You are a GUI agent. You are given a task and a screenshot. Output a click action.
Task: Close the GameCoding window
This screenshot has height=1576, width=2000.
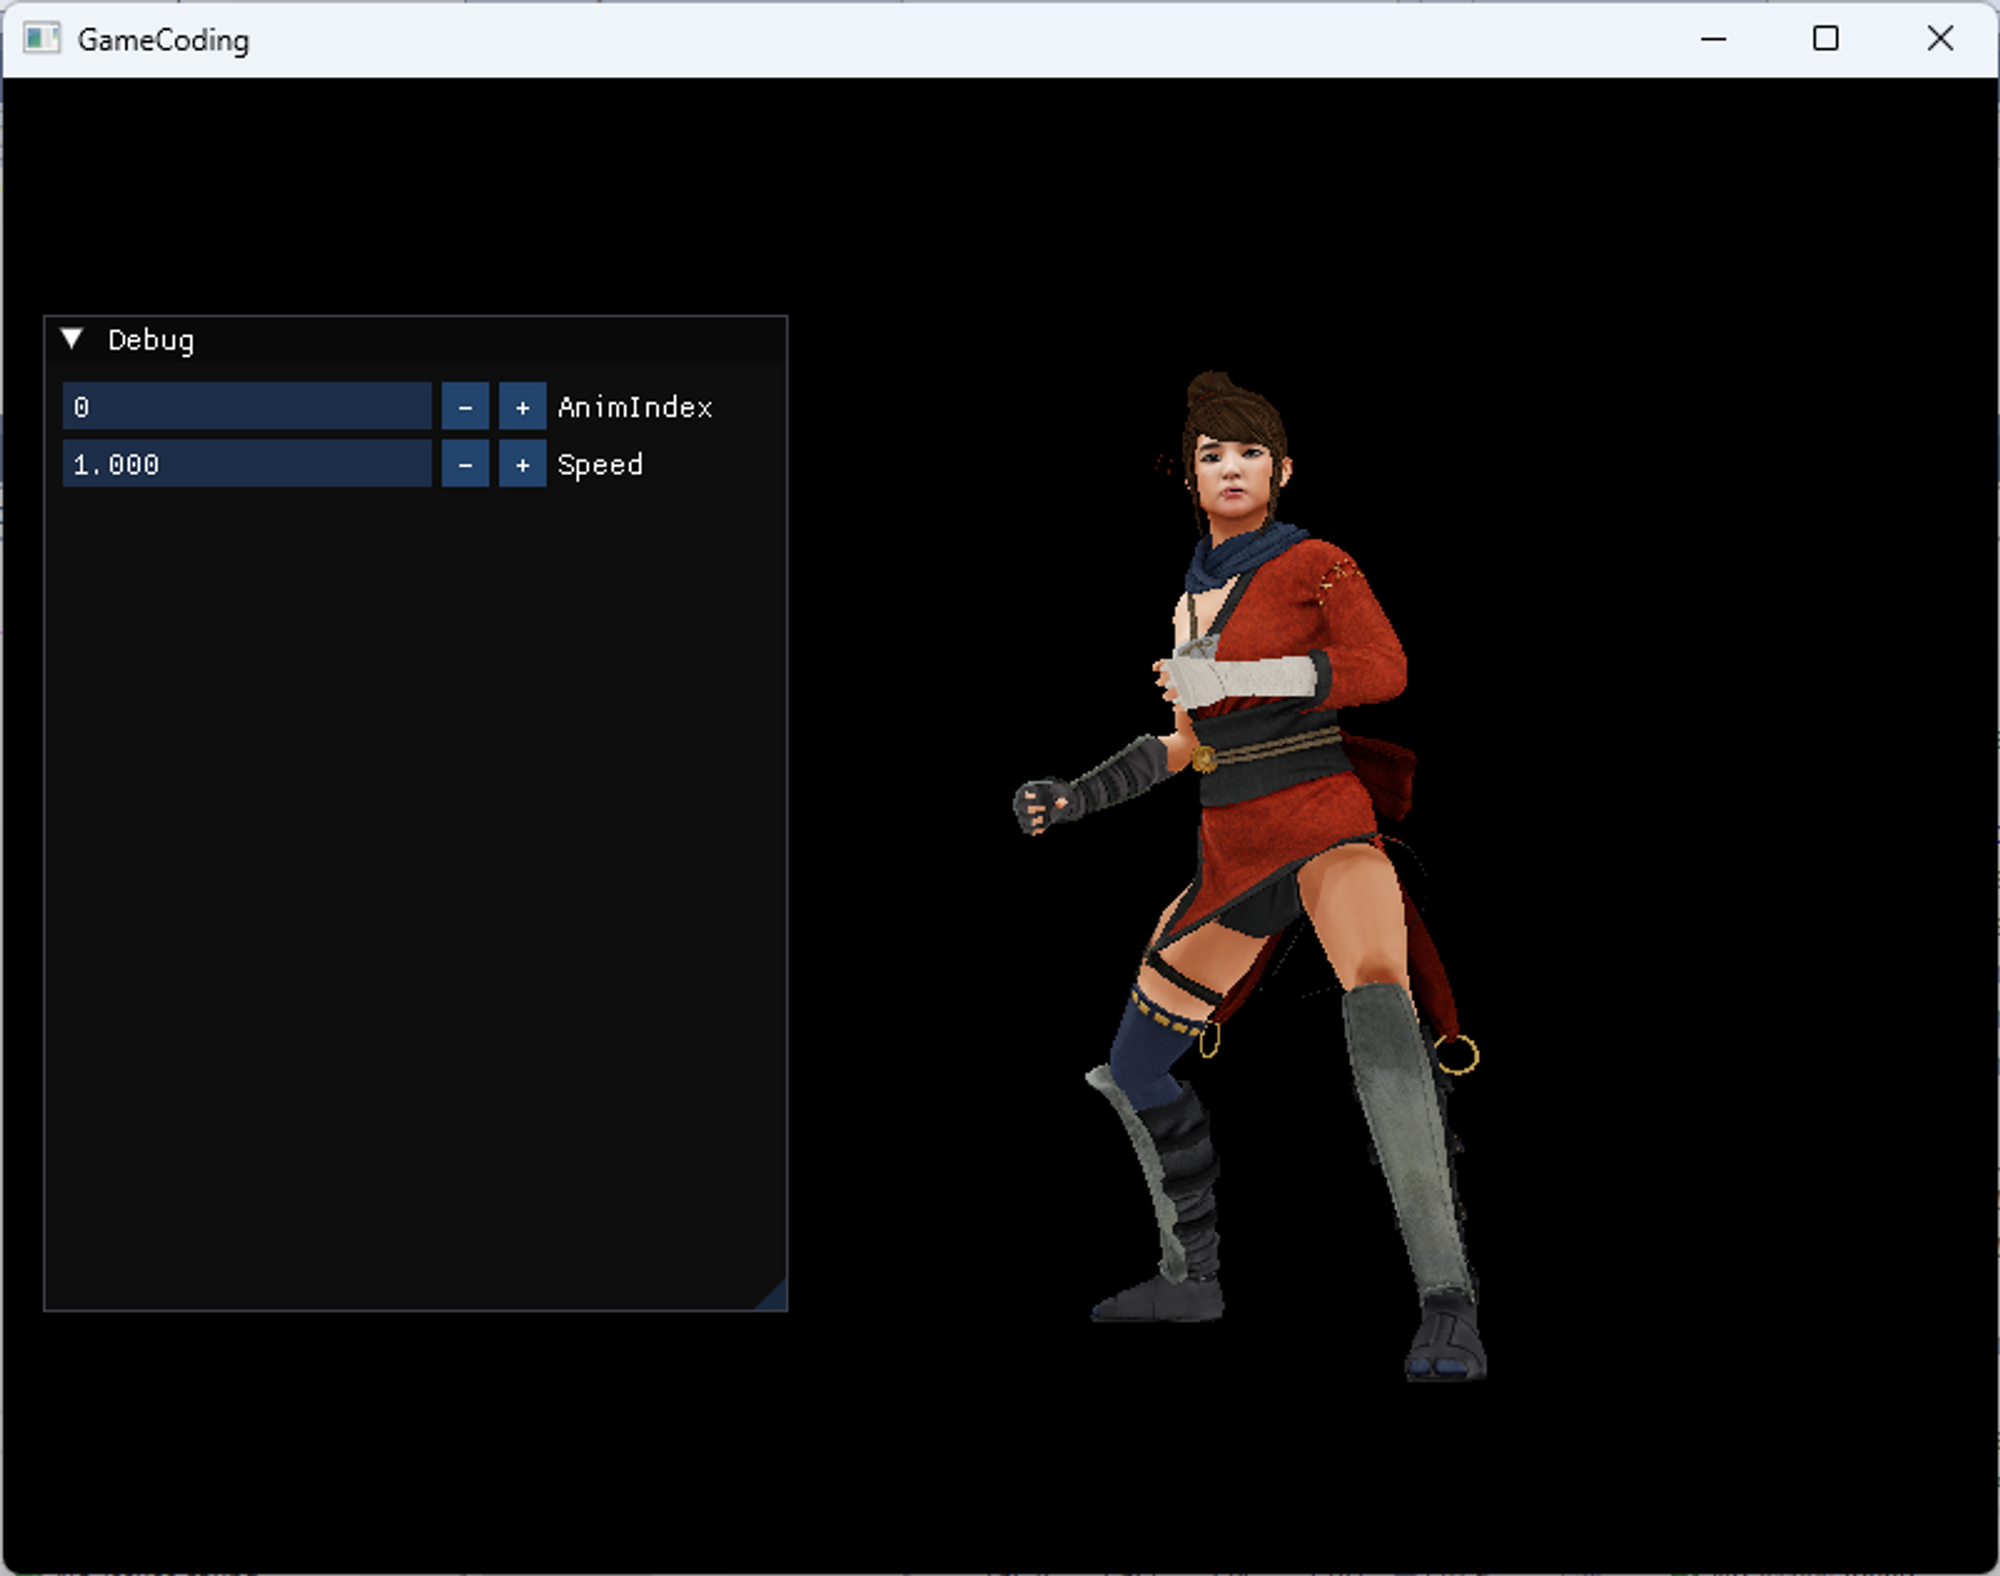(1939, 39)
